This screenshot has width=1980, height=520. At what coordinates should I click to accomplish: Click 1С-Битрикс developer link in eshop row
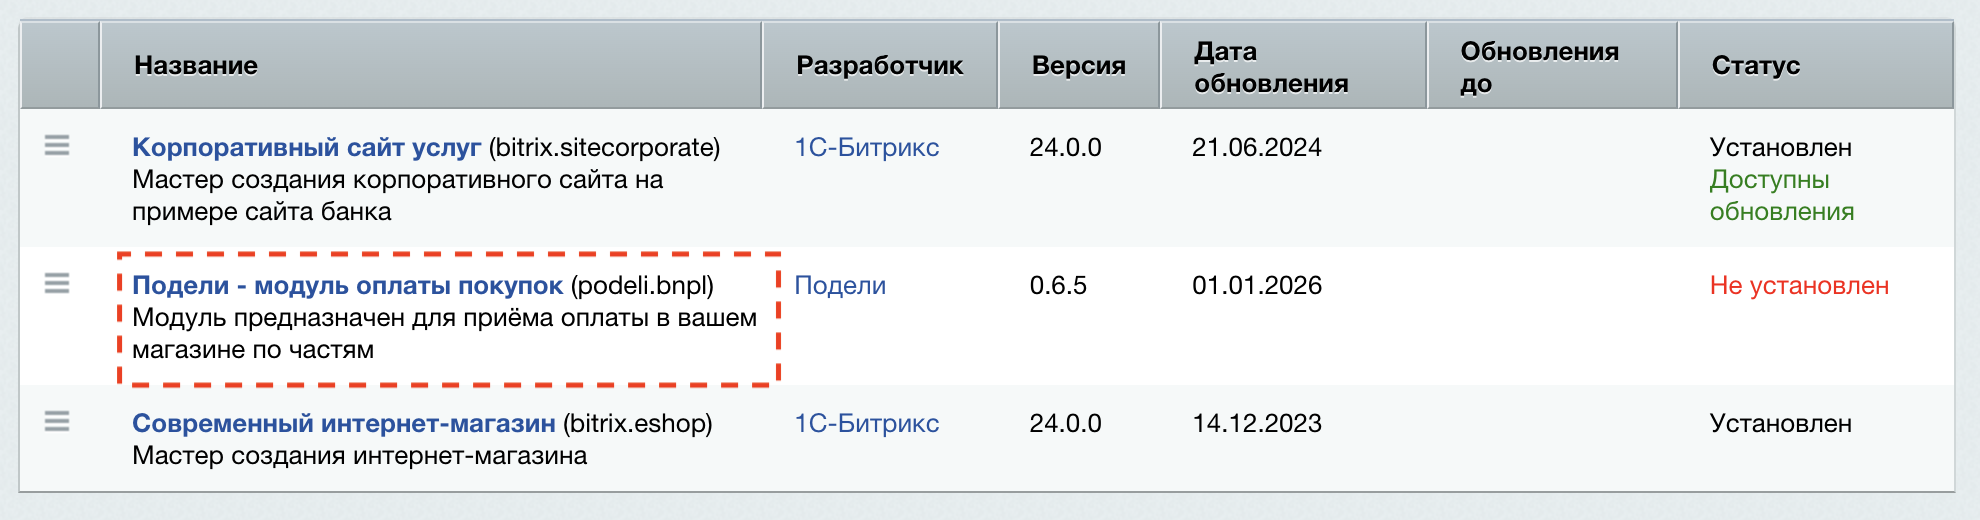[x=866, y=423]
